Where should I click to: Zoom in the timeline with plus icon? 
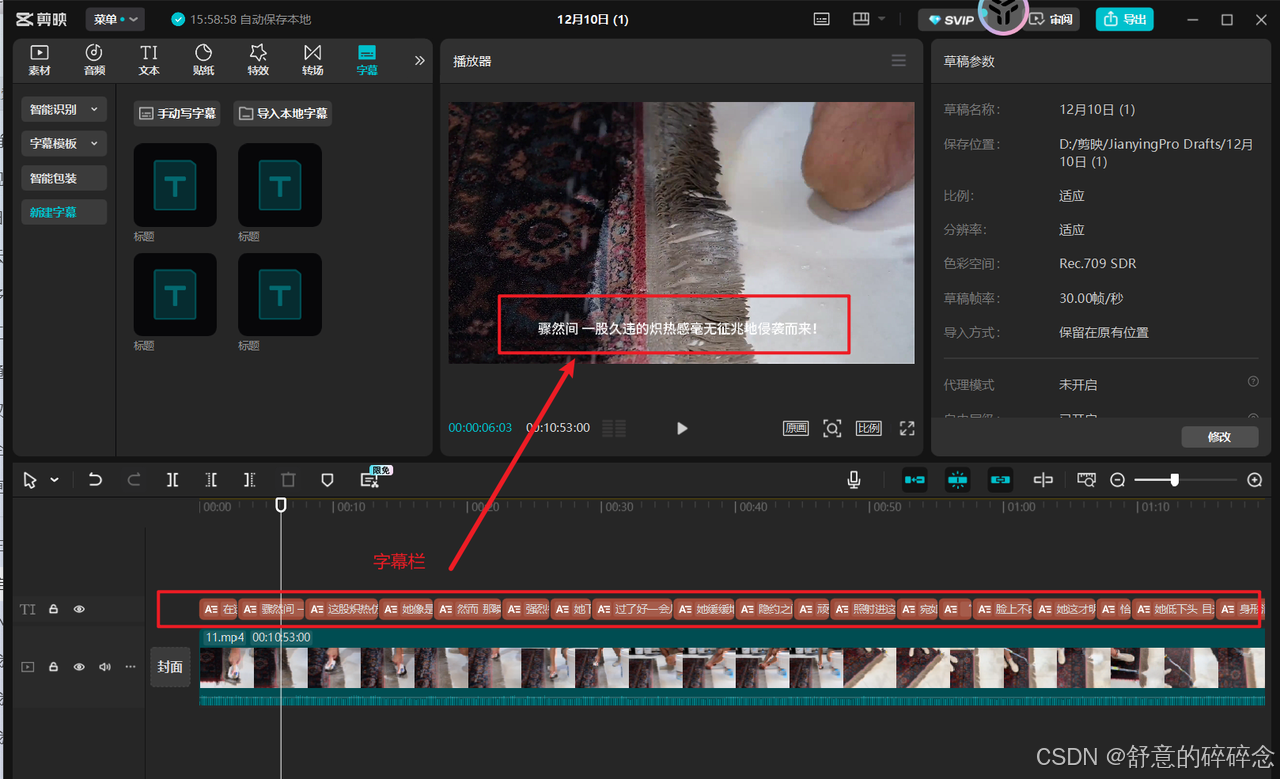1255,480
